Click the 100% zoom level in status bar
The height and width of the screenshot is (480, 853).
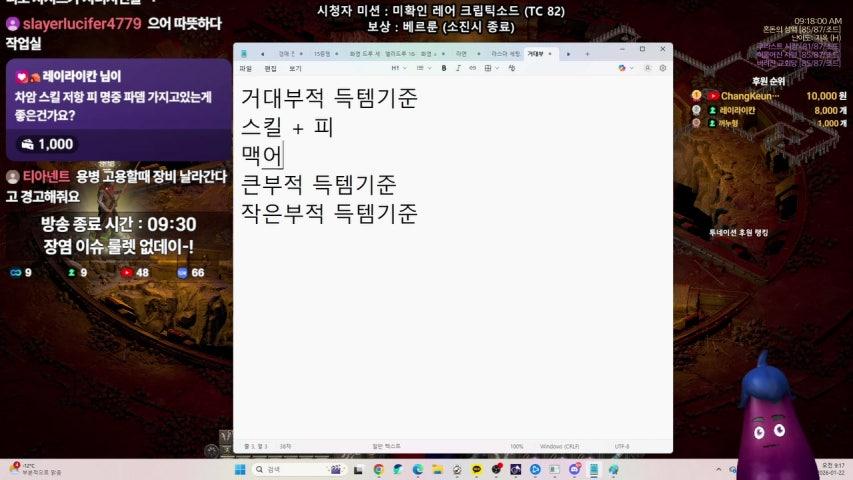(517, 446)
